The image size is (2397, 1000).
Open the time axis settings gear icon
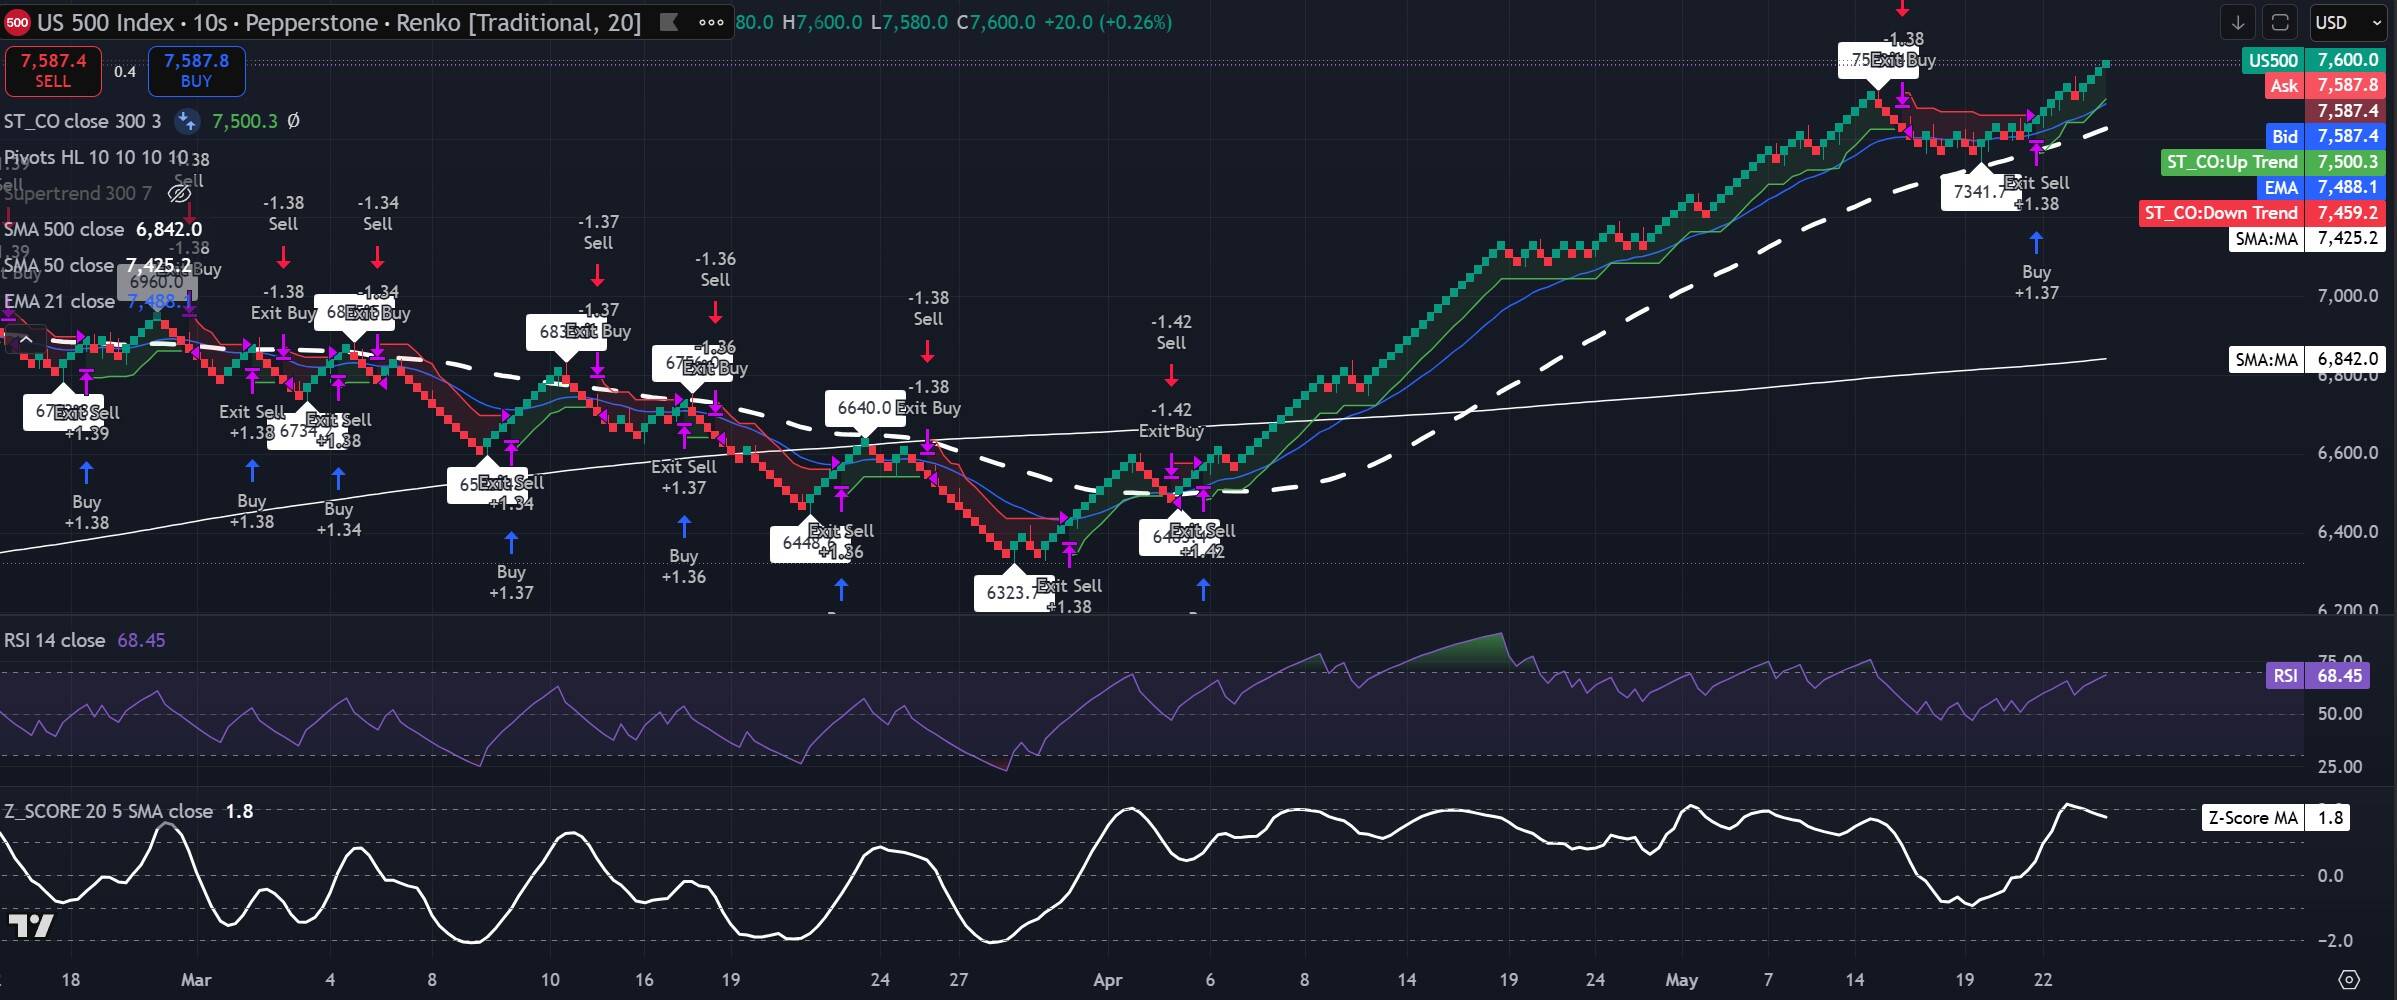point(2349,979)
